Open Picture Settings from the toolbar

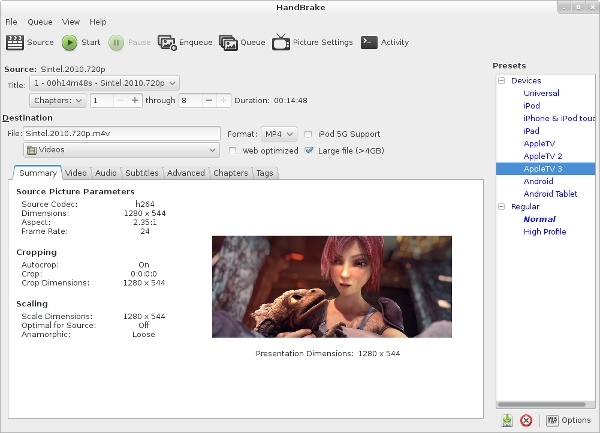282,43
